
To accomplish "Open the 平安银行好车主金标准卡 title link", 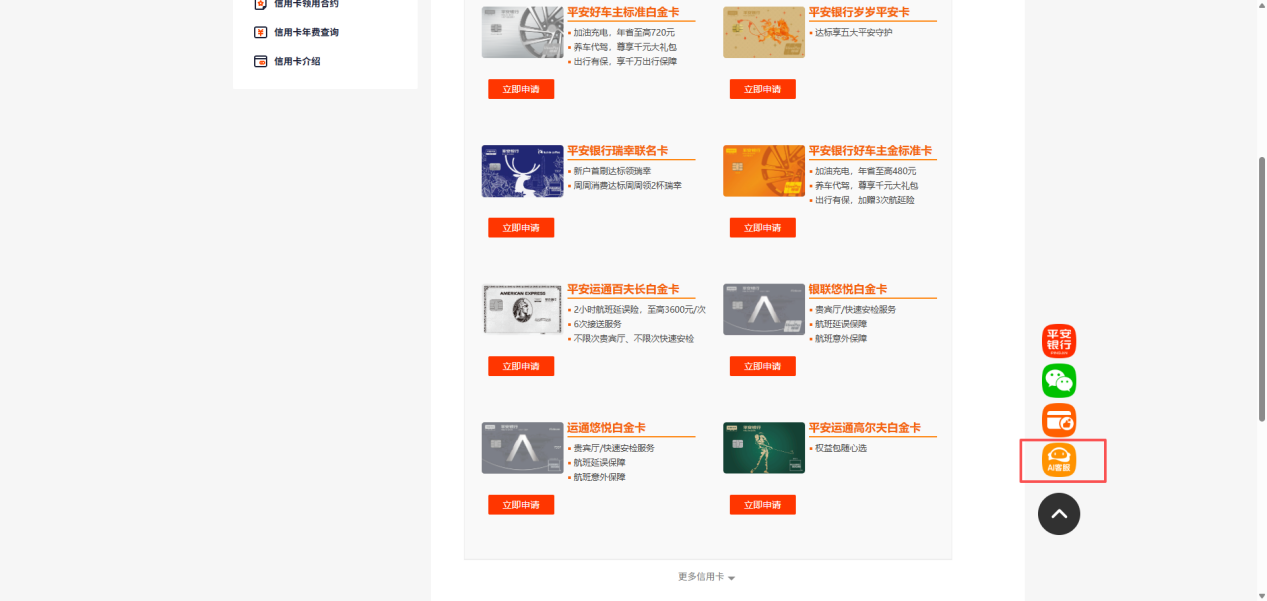I will pyautogui.click(x=870, y=151).
